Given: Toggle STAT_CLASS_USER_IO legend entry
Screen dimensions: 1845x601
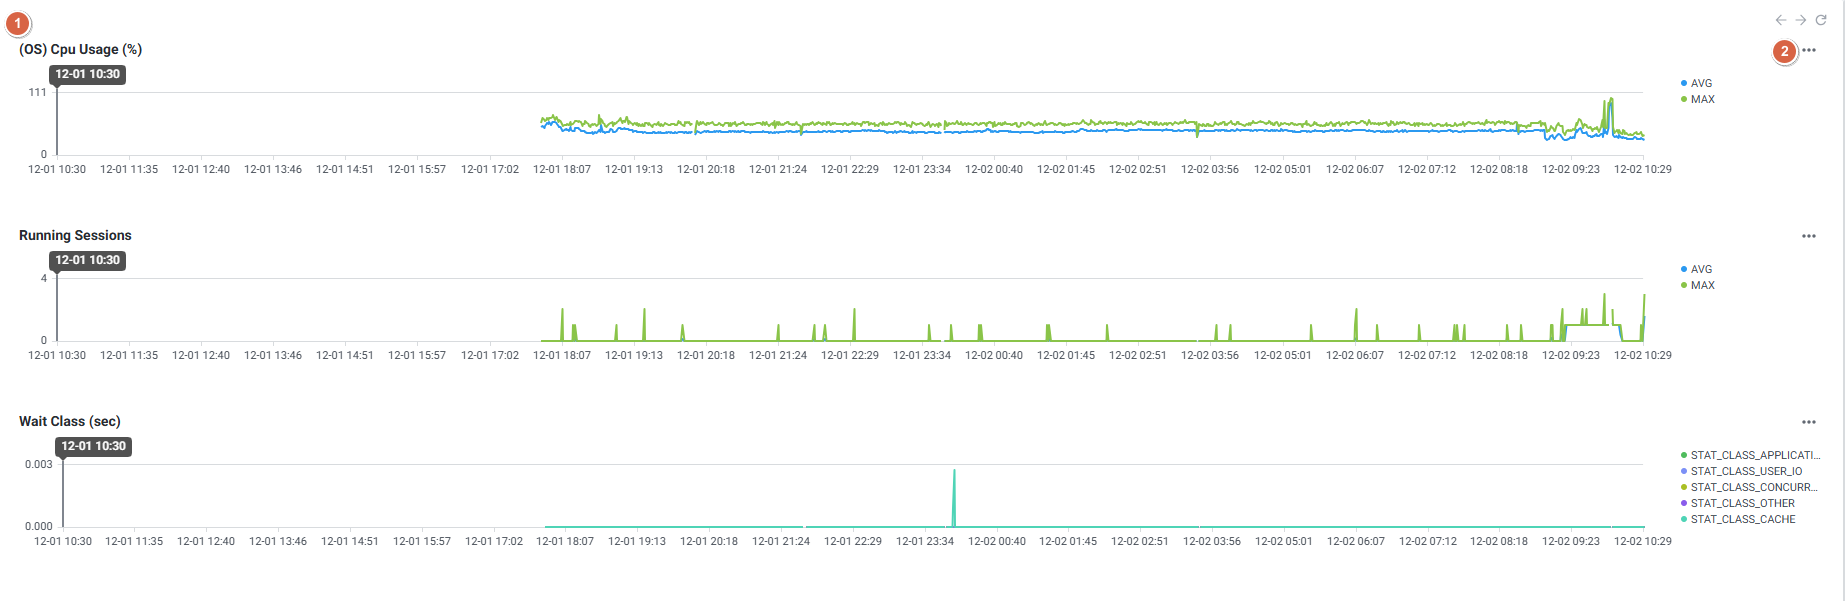Looking at the screenshot, I should tap(1746, 472).
